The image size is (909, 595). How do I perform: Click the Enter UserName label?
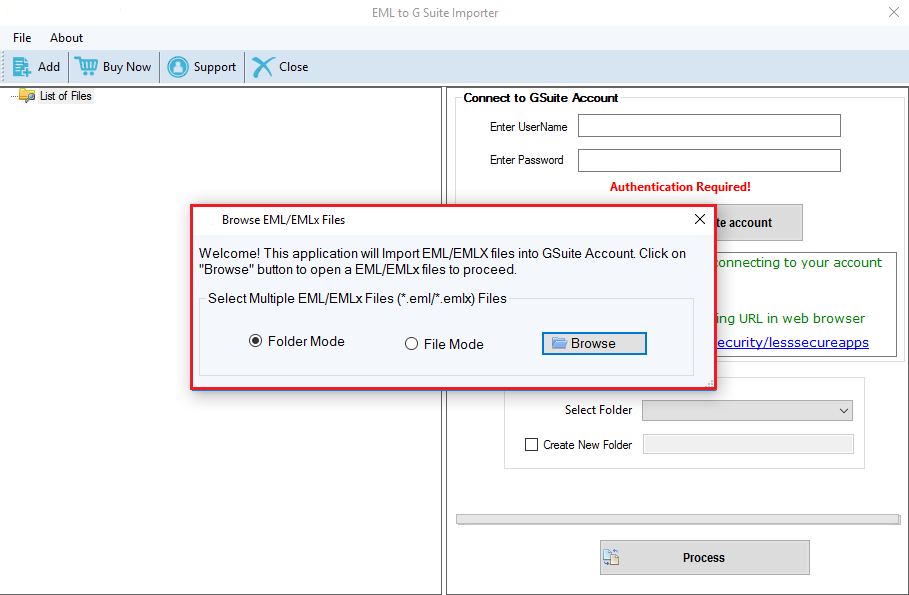528,127
